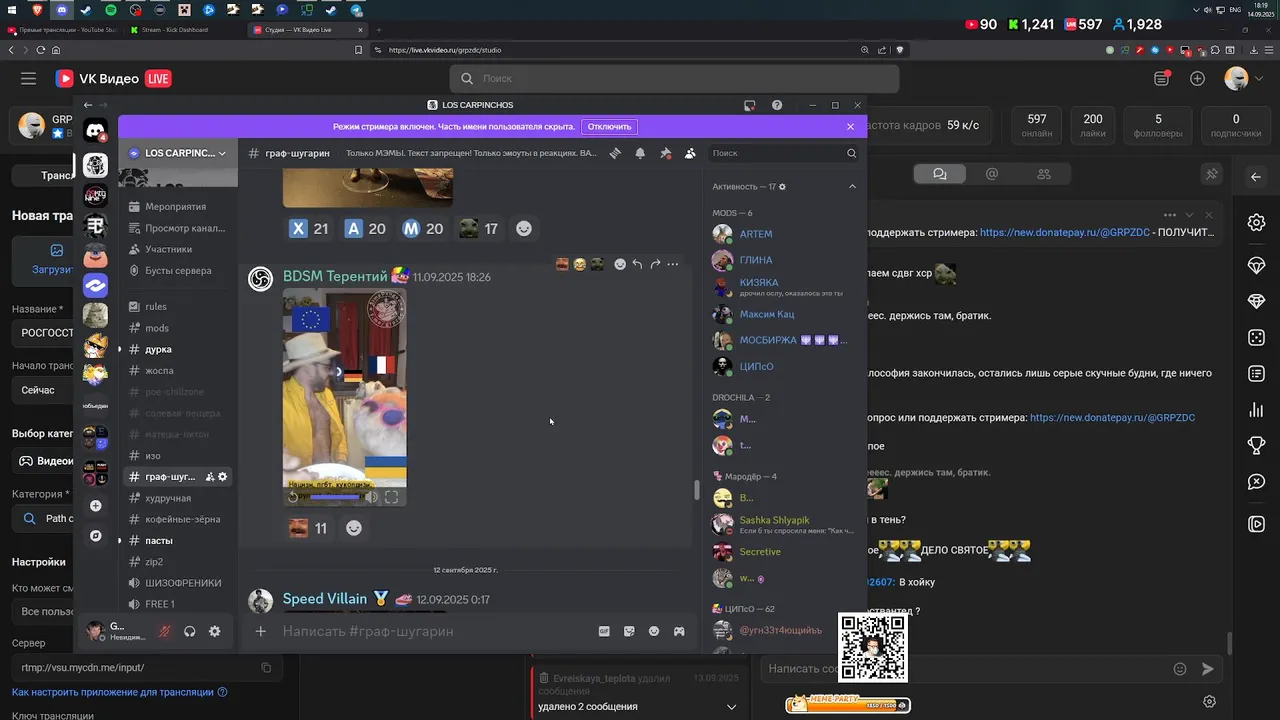
Task: Toggle member list icon in Discord header
Action: (690, 153)
